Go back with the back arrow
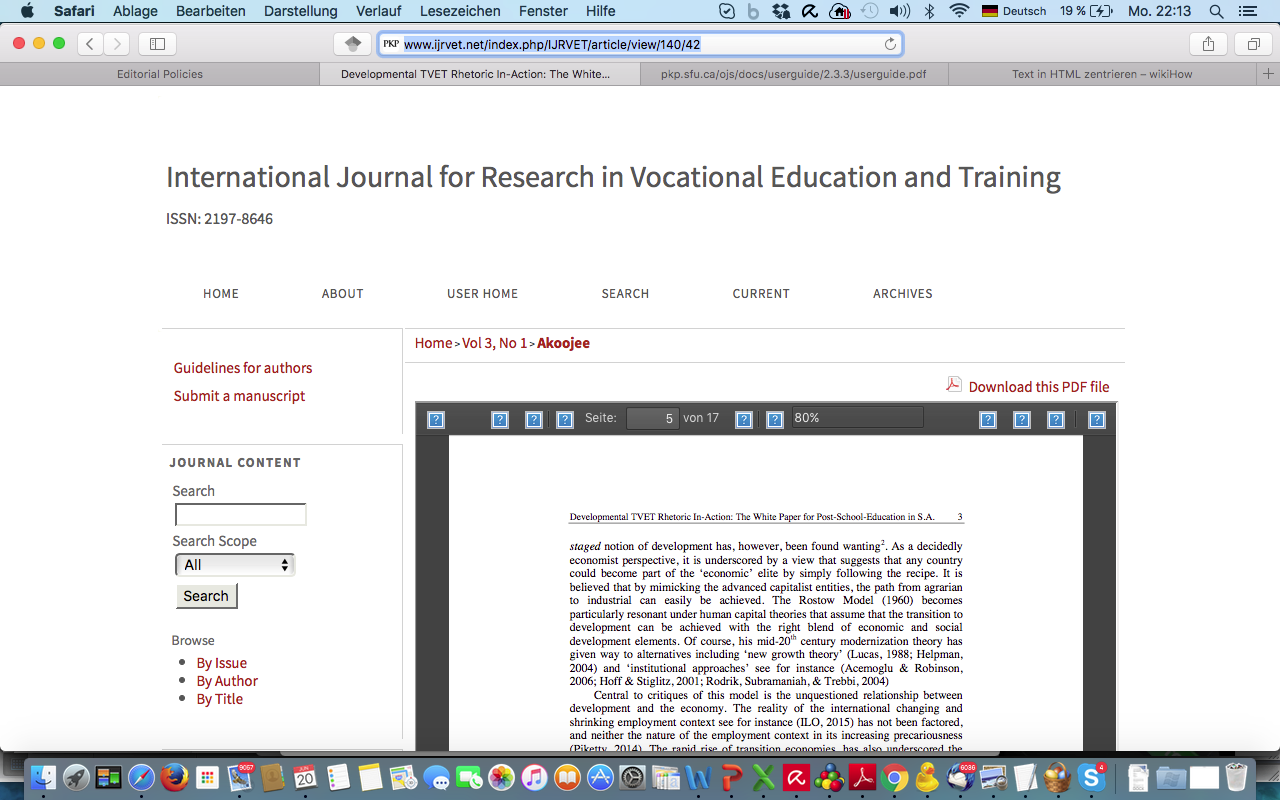1280x800 pixels. pyautogui.click(x=91, y=44)
